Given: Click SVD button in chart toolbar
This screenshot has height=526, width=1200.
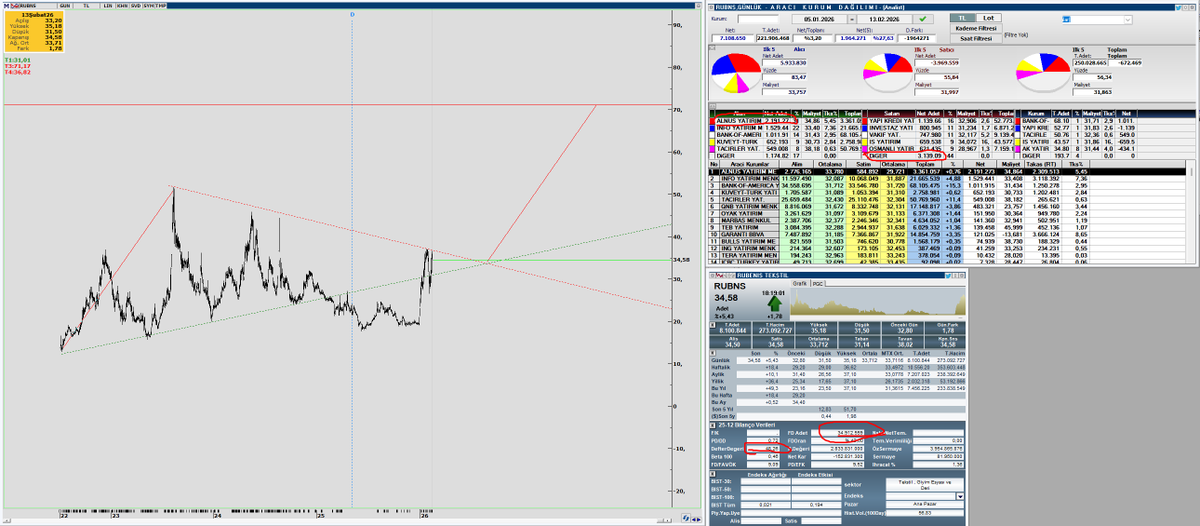Looking at the screenshot, I should pyautogui.click(x=136, y=5).
